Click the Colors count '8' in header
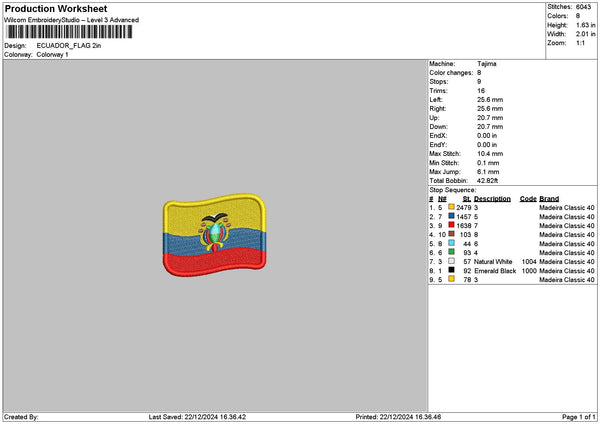Viewport: 600px width, 424px height. 578,16
